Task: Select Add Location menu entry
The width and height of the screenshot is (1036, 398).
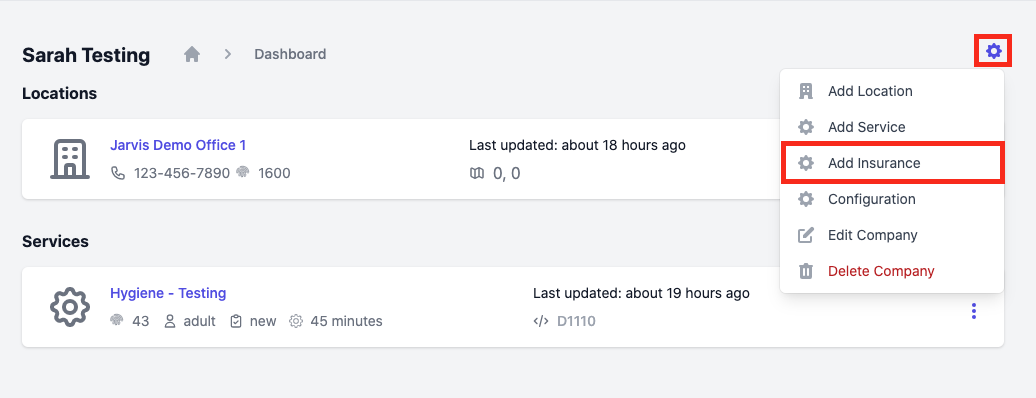Action: pos(892,91)
